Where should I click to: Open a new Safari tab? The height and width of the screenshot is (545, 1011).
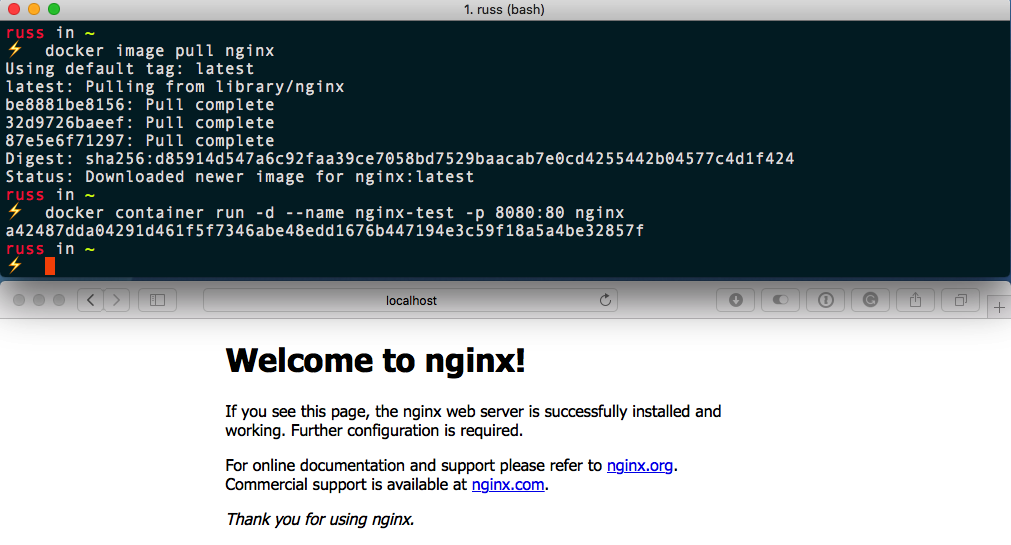click(999, 309)
